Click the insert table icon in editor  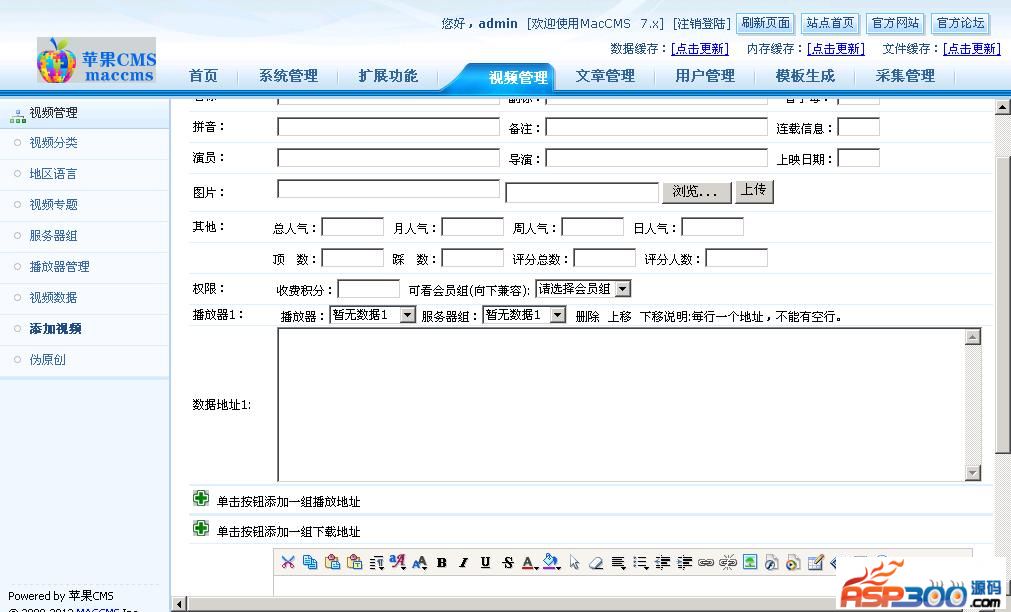pos(816,563)
